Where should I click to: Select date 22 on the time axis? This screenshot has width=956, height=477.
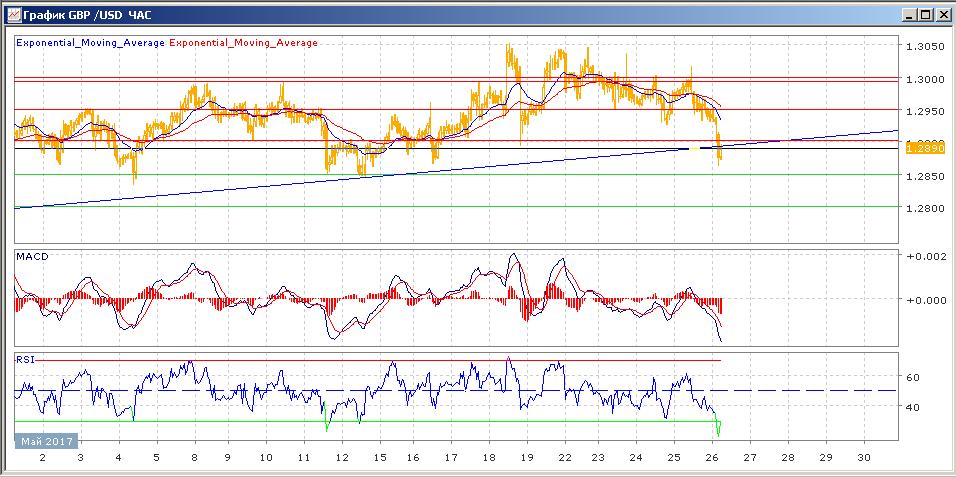565,457
